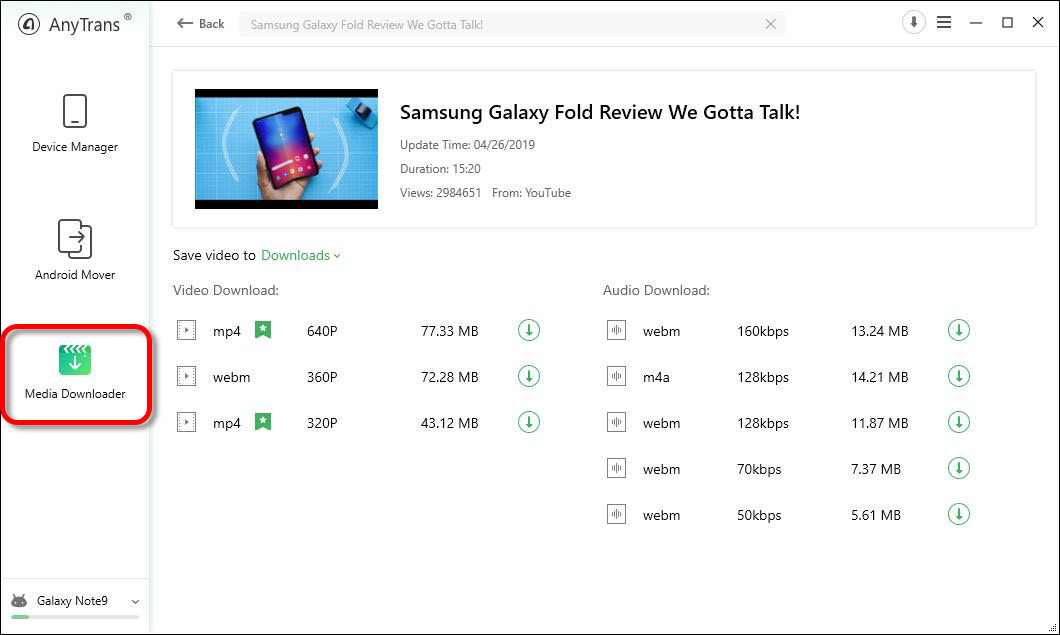Download the mp4 320P video

click(529, 423)
